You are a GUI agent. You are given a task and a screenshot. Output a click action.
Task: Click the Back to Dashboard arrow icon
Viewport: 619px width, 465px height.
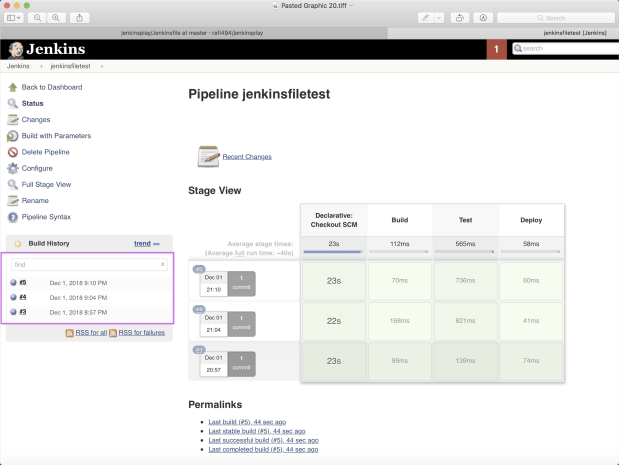[x=13, y=87]
